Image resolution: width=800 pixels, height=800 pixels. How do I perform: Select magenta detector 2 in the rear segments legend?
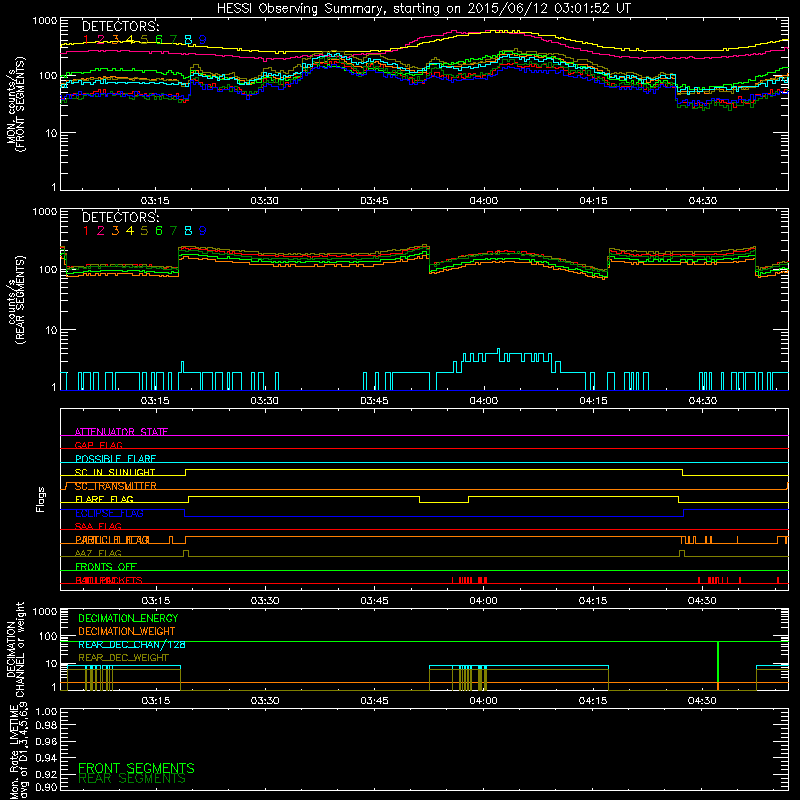point(101,231)
